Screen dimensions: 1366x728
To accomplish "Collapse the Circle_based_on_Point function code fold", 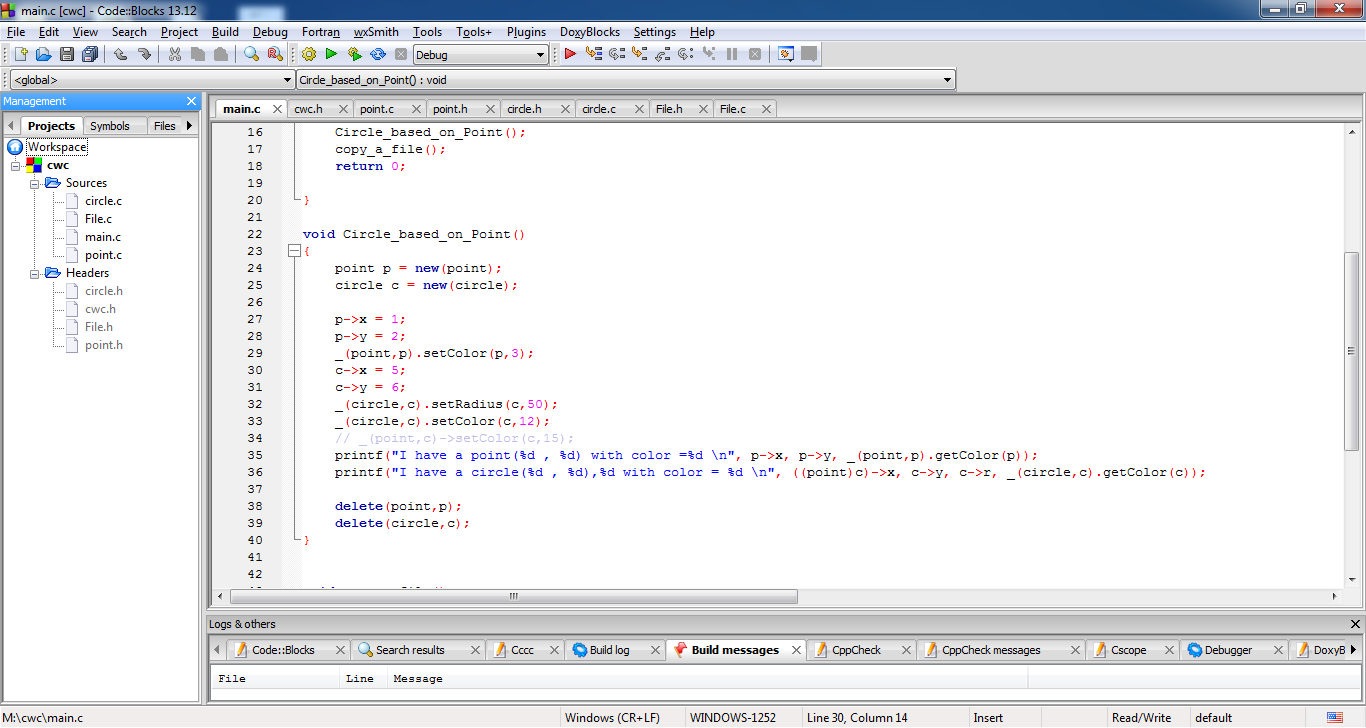I will click(x=294, y=250).
